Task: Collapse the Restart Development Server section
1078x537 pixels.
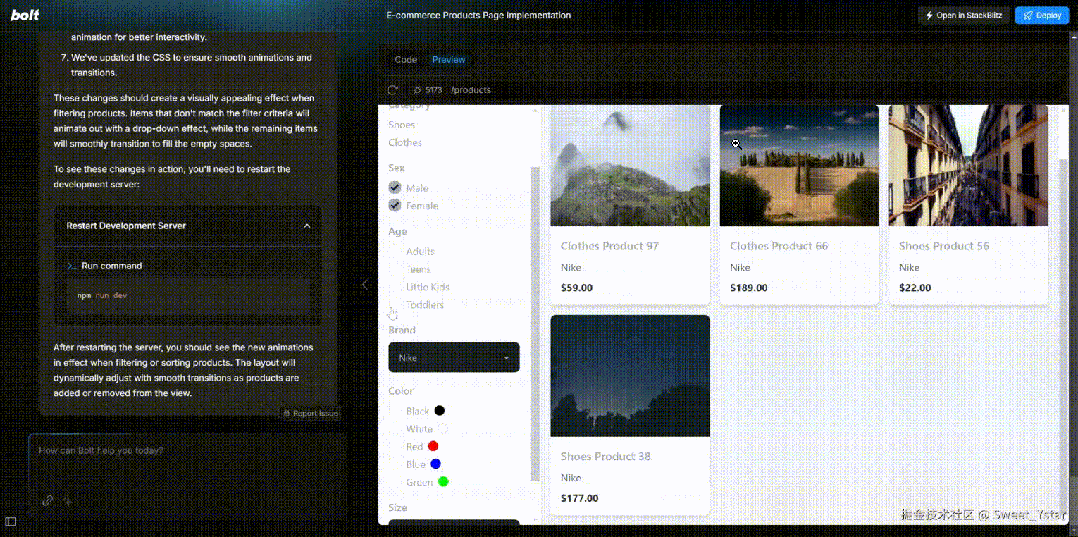Action: (307, 226)
